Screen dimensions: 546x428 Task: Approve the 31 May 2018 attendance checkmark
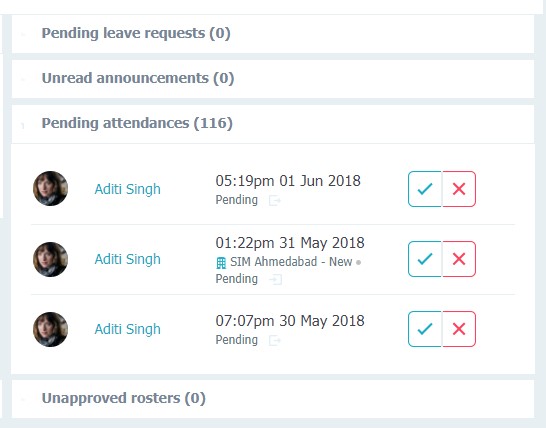(x=425, y=259)
